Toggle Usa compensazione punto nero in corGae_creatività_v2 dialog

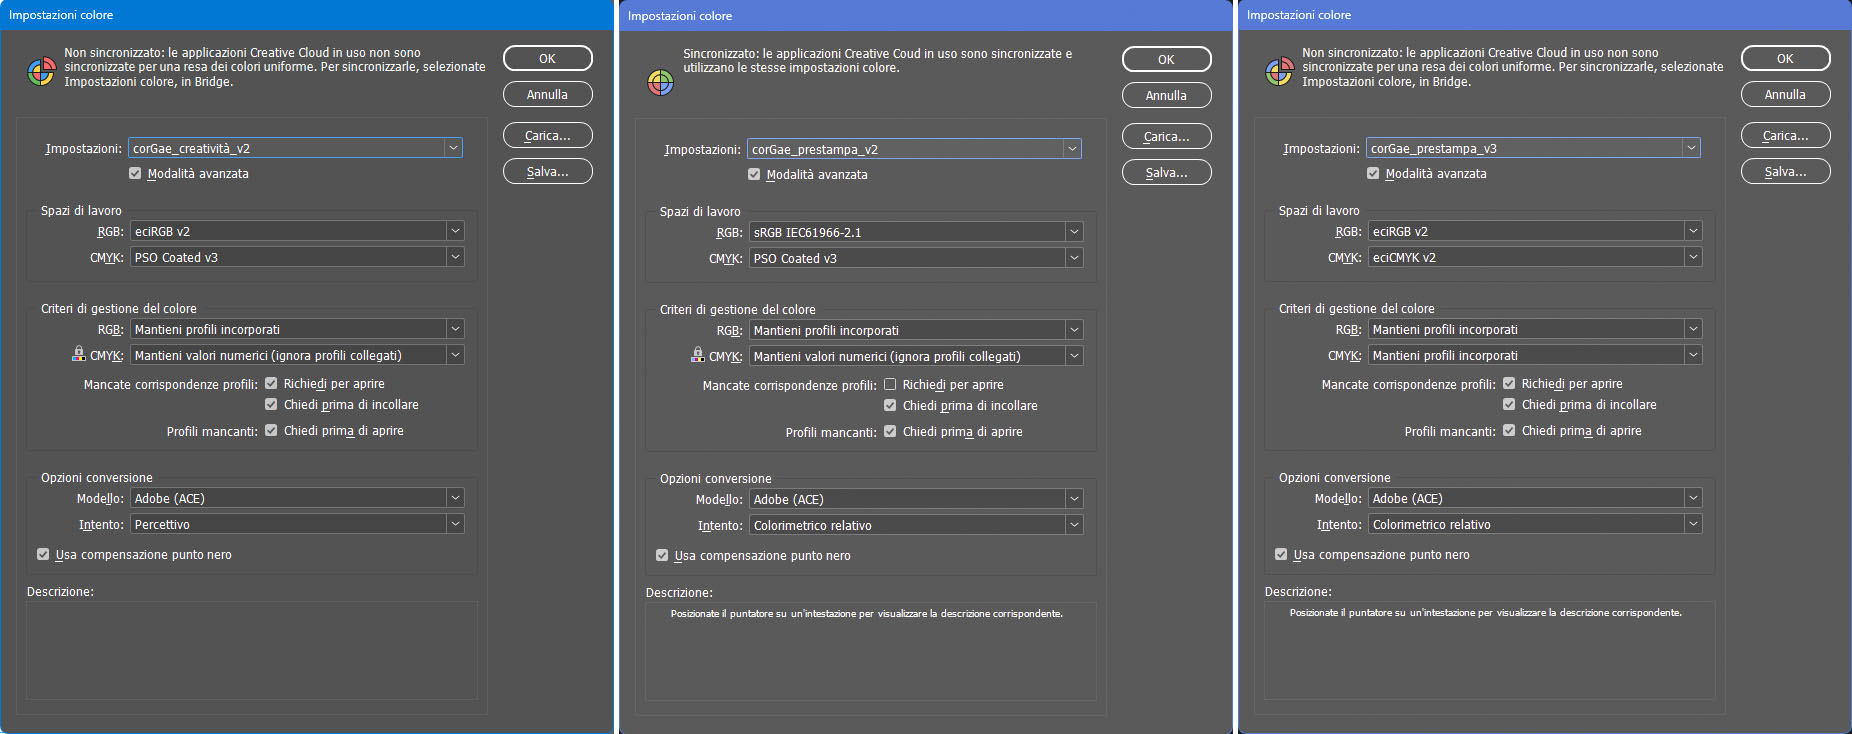(x=43, y=554)
